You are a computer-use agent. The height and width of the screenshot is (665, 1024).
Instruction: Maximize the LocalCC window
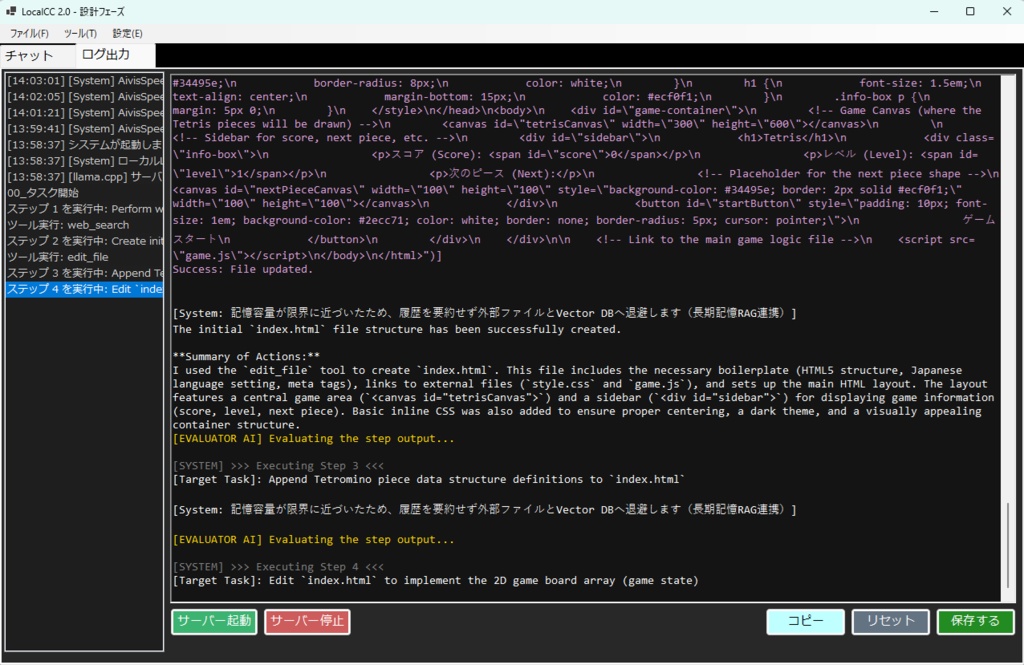970,11
